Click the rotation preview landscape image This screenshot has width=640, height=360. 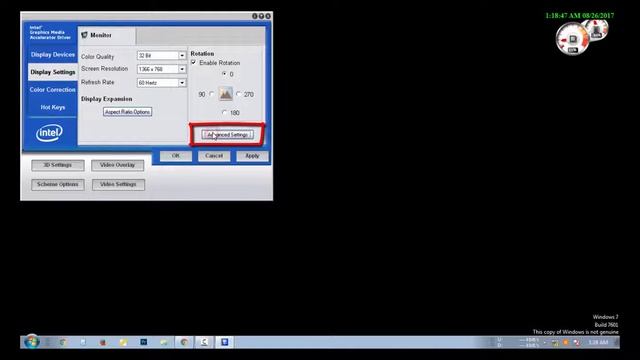pos(225,94)
